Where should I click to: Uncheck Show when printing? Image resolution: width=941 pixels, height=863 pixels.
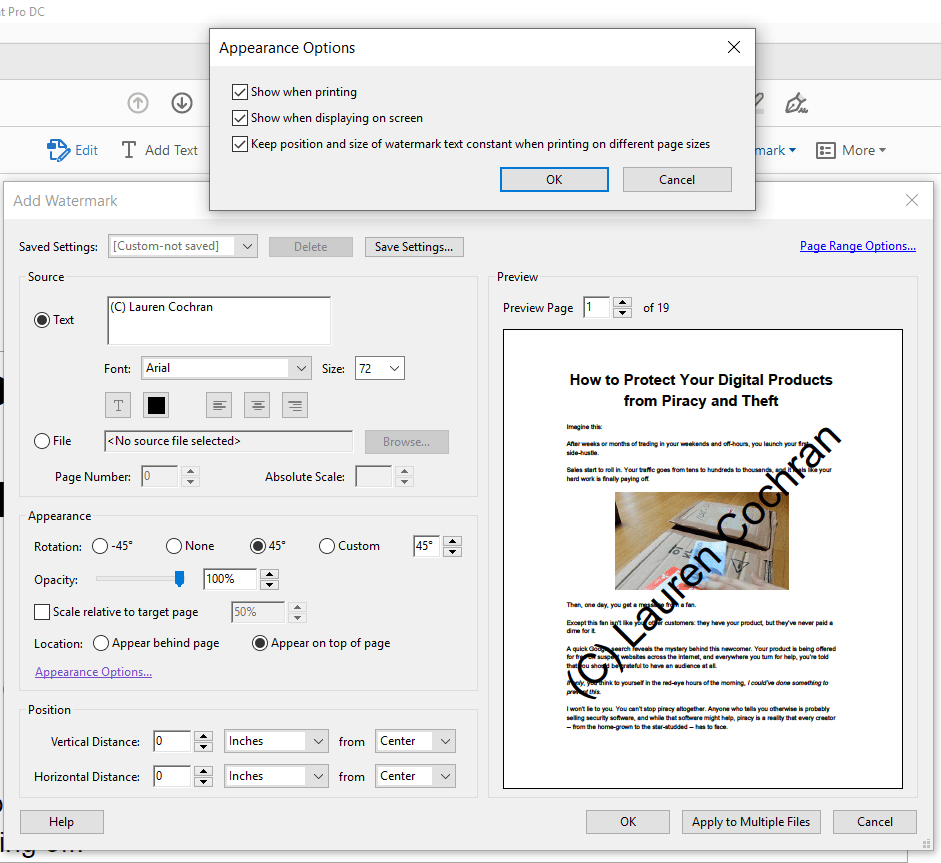tap(240, 91)
